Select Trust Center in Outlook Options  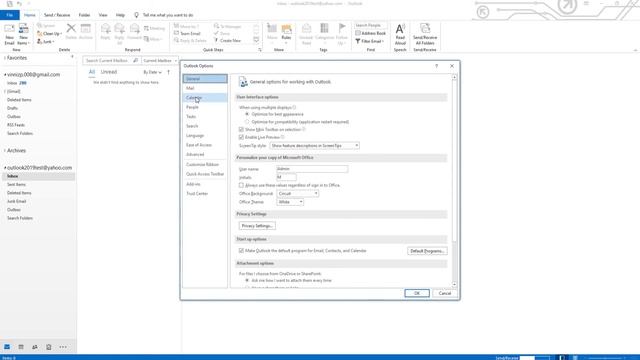coord(205,193)
